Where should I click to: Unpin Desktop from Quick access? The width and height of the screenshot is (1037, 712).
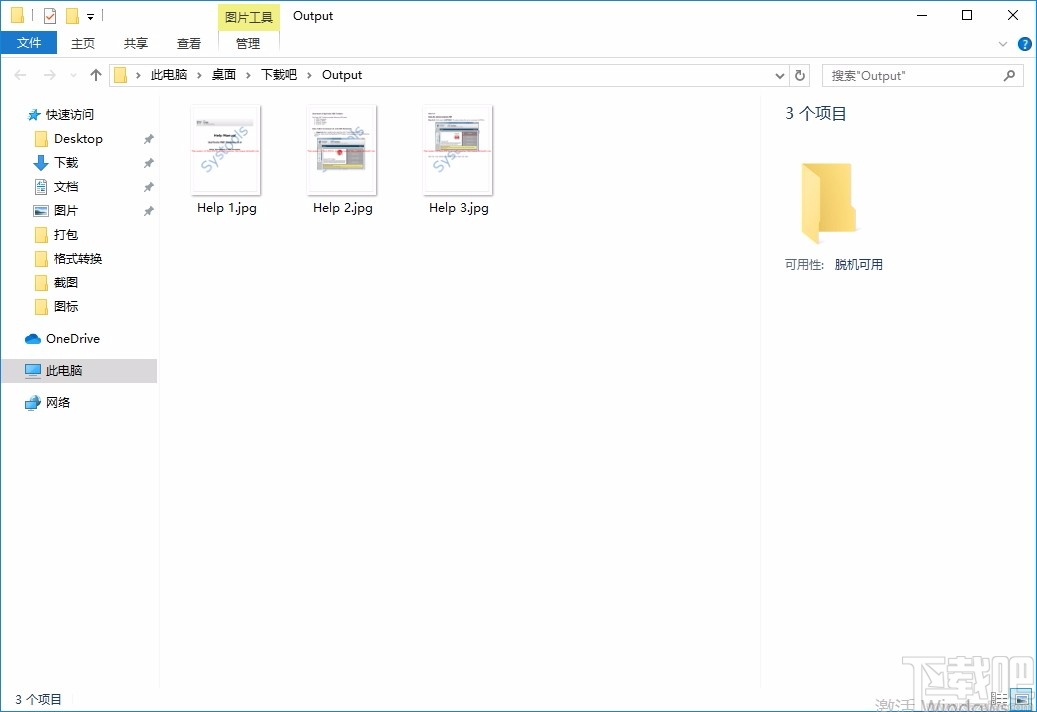point(148,138)
